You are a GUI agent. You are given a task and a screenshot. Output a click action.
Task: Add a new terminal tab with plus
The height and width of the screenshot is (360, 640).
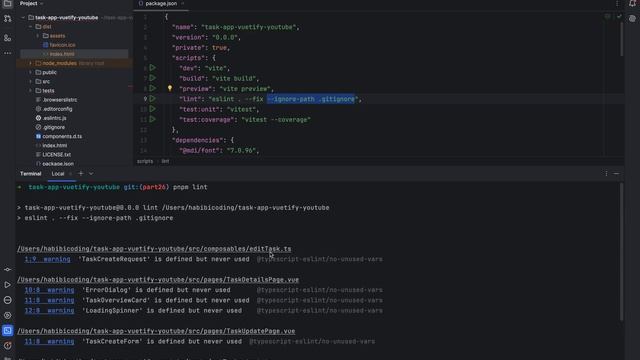pyautogui.click(x=80, y=173)
